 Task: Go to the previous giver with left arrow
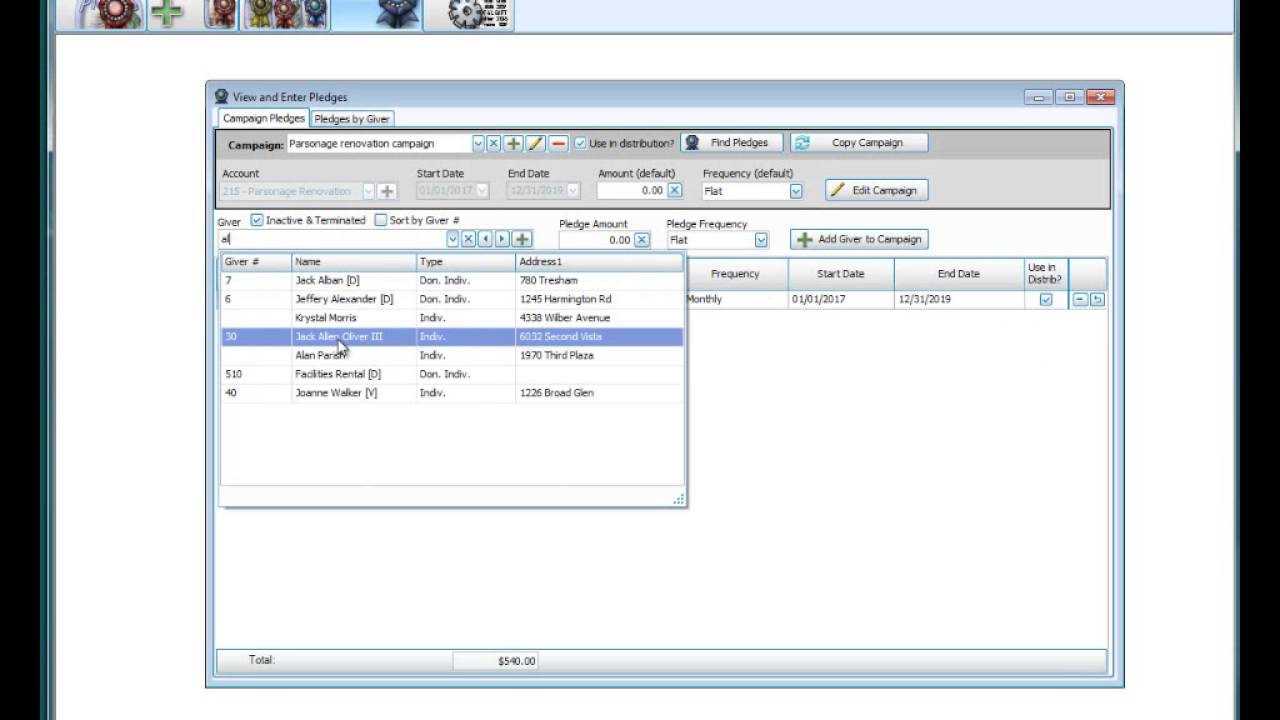(x=485, y=240)
